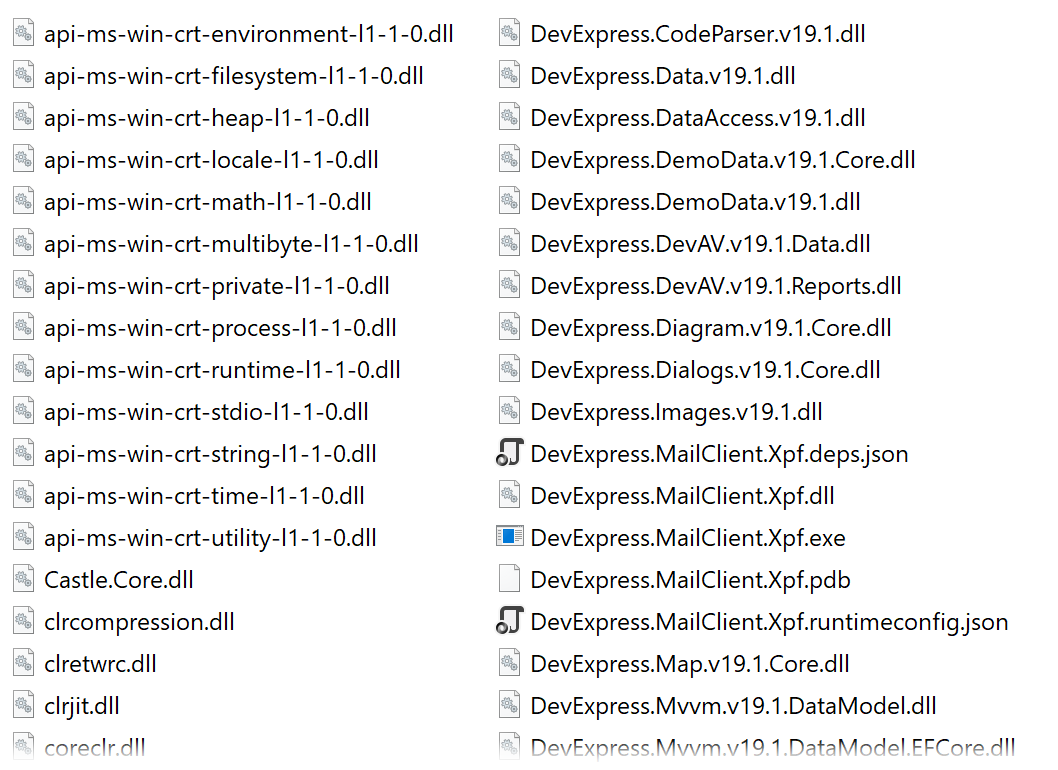Image resolution: width=1058 pixels, height=770 pixels.
Task: Click the icon beside api-ms-win-crt-filesystem-l1-1-0.dll
Action: click(x=24, y=75)
